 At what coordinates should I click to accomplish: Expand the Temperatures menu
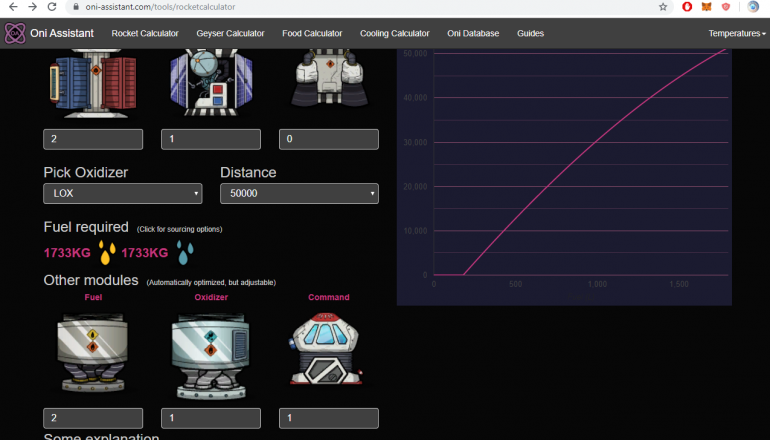tap(737, 33)
